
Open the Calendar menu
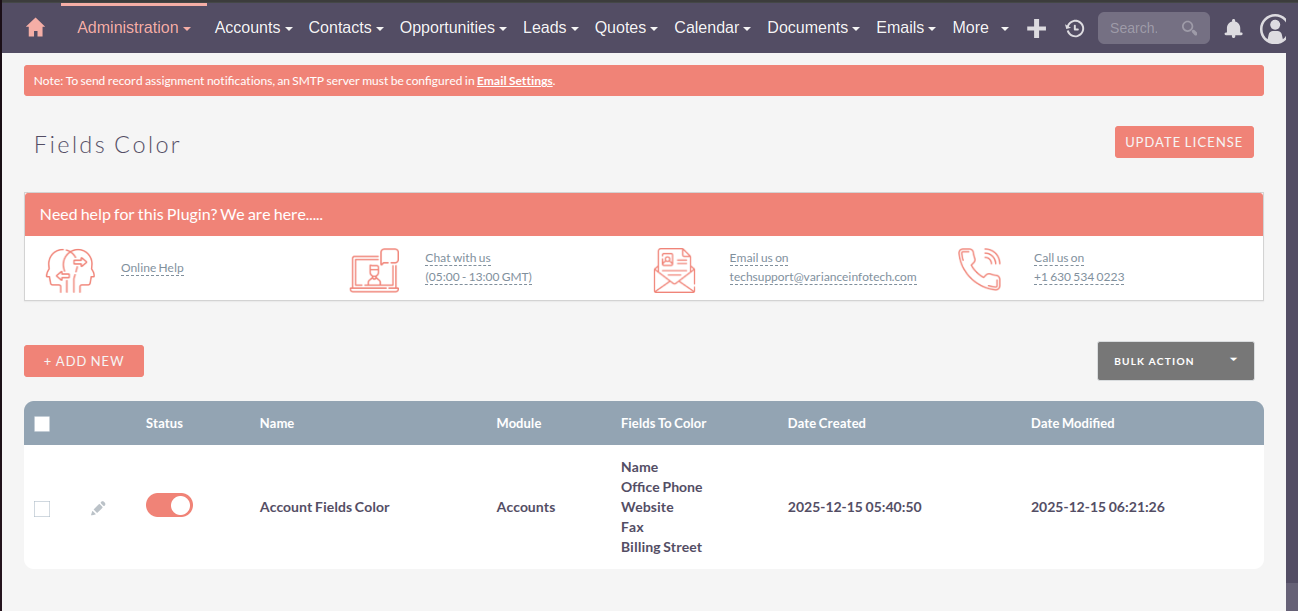[712, 28]
